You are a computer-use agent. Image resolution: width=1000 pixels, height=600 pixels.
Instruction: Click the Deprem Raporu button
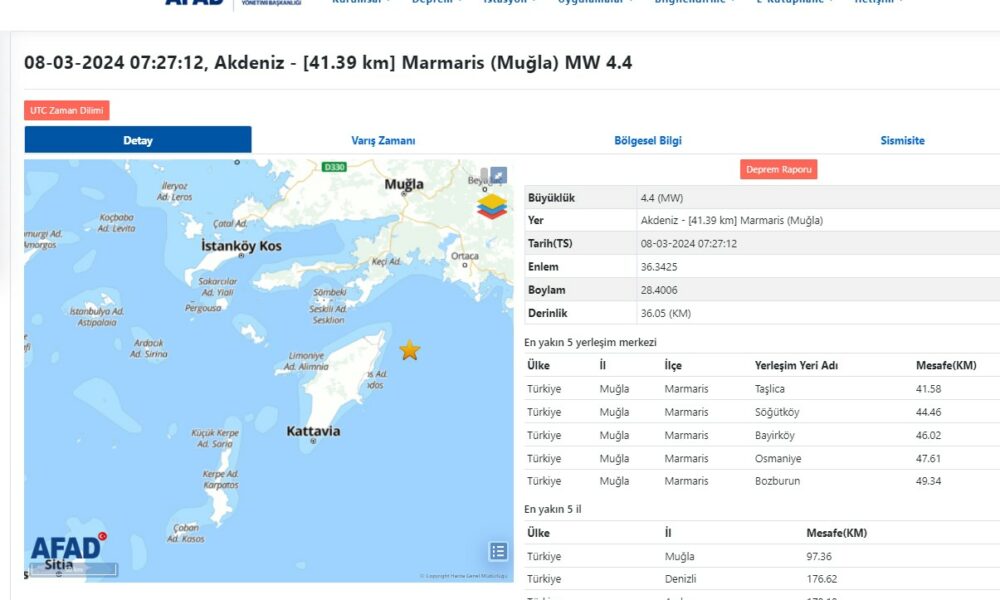click(x=778, y=169)
